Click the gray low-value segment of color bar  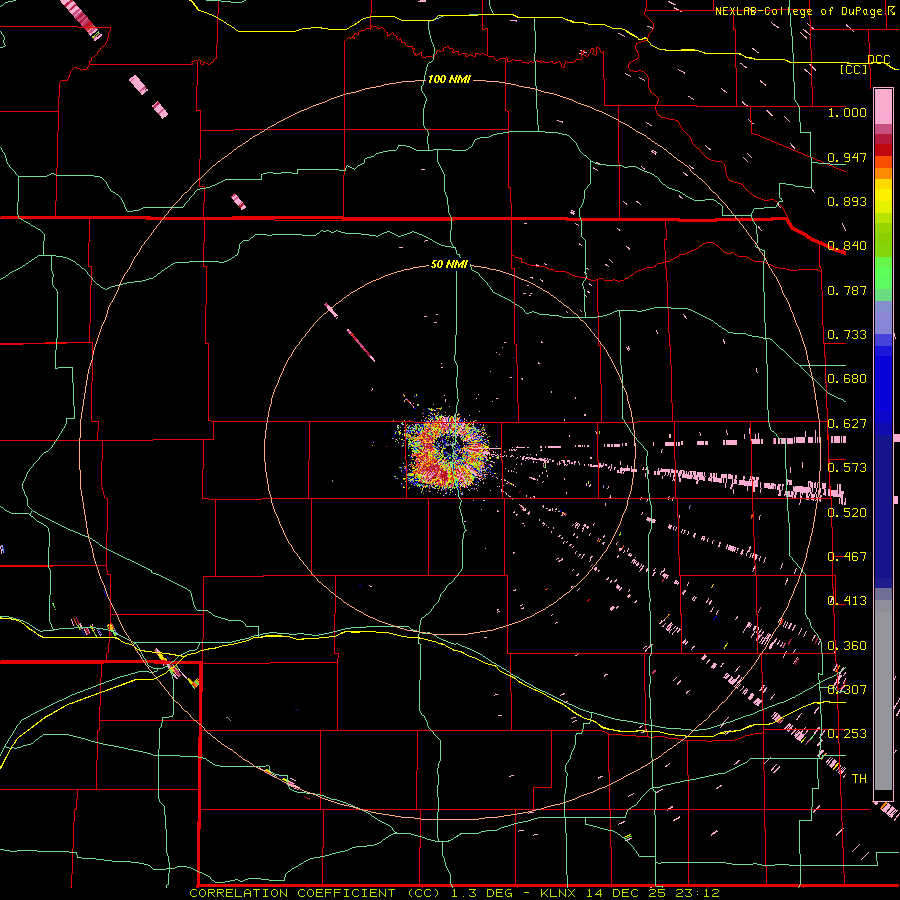click(883, 695)
